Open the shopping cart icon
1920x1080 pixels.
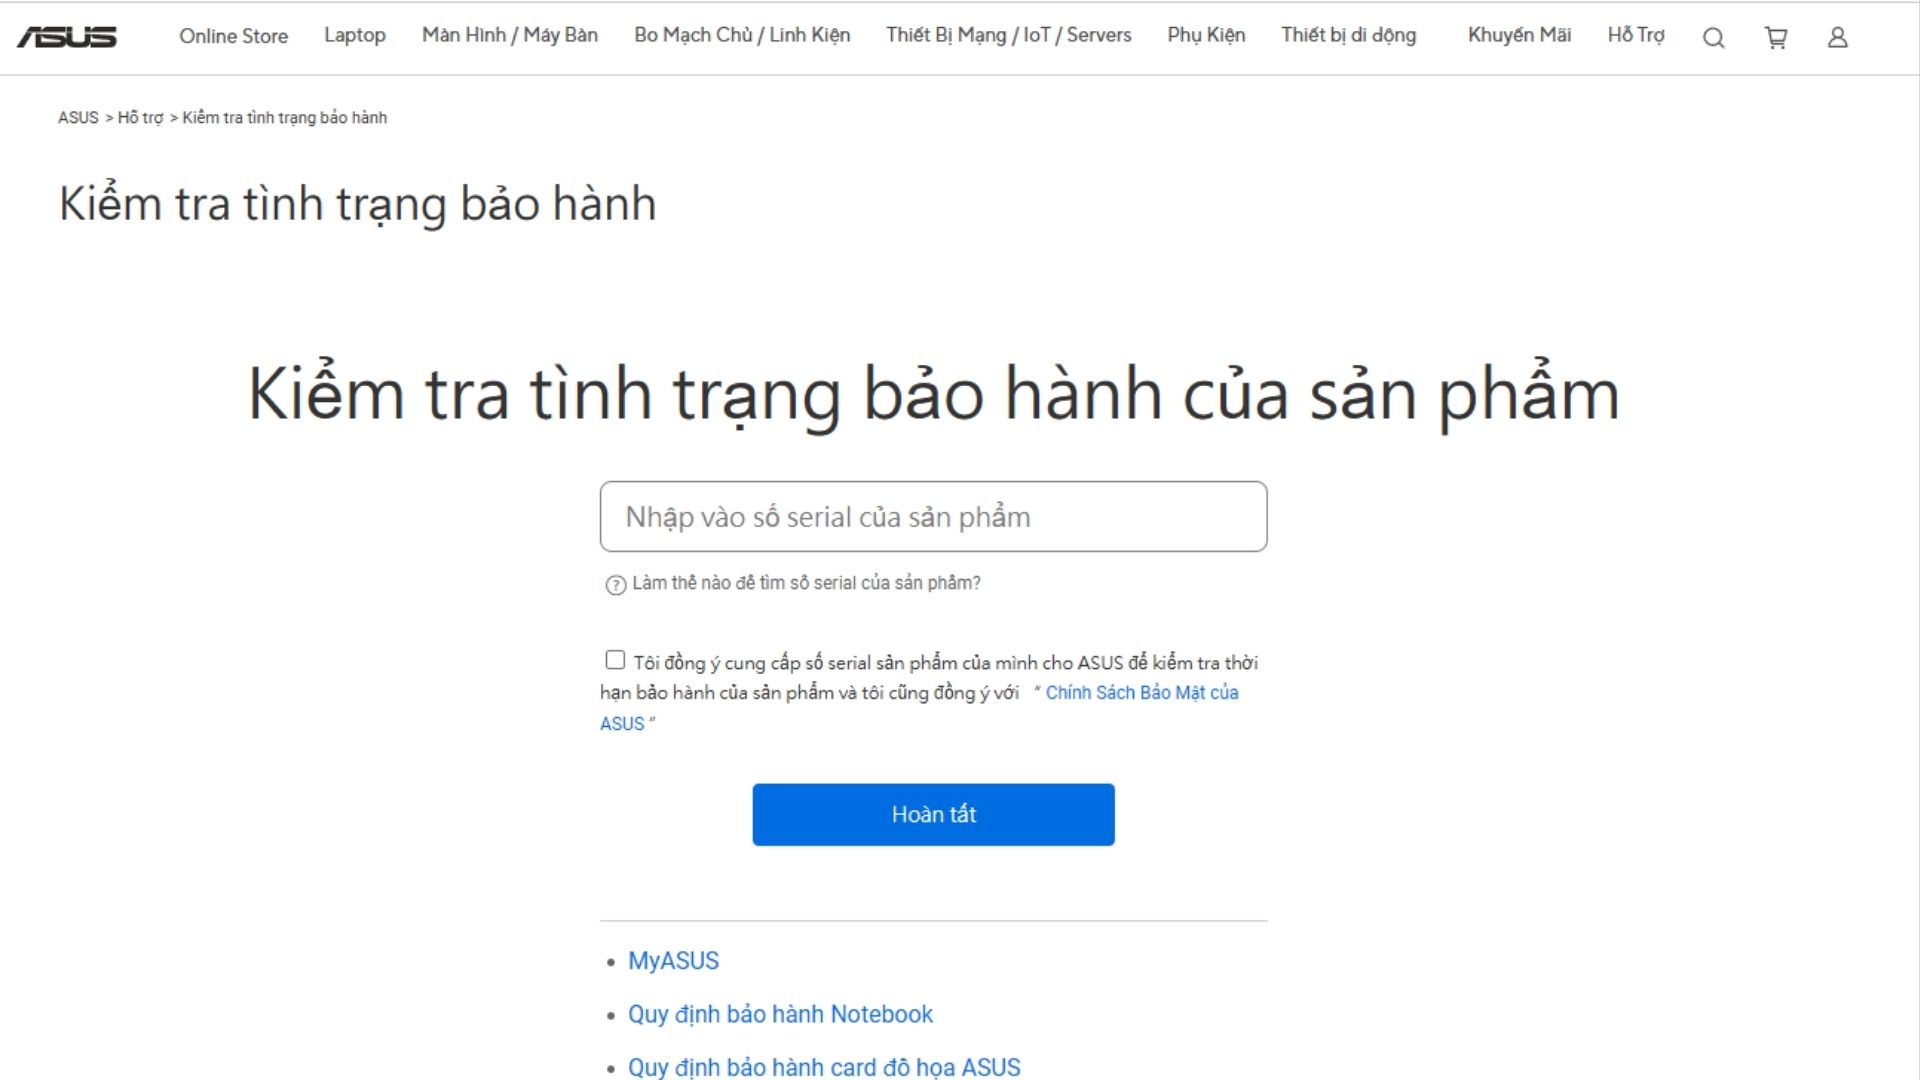point(1776,38)
